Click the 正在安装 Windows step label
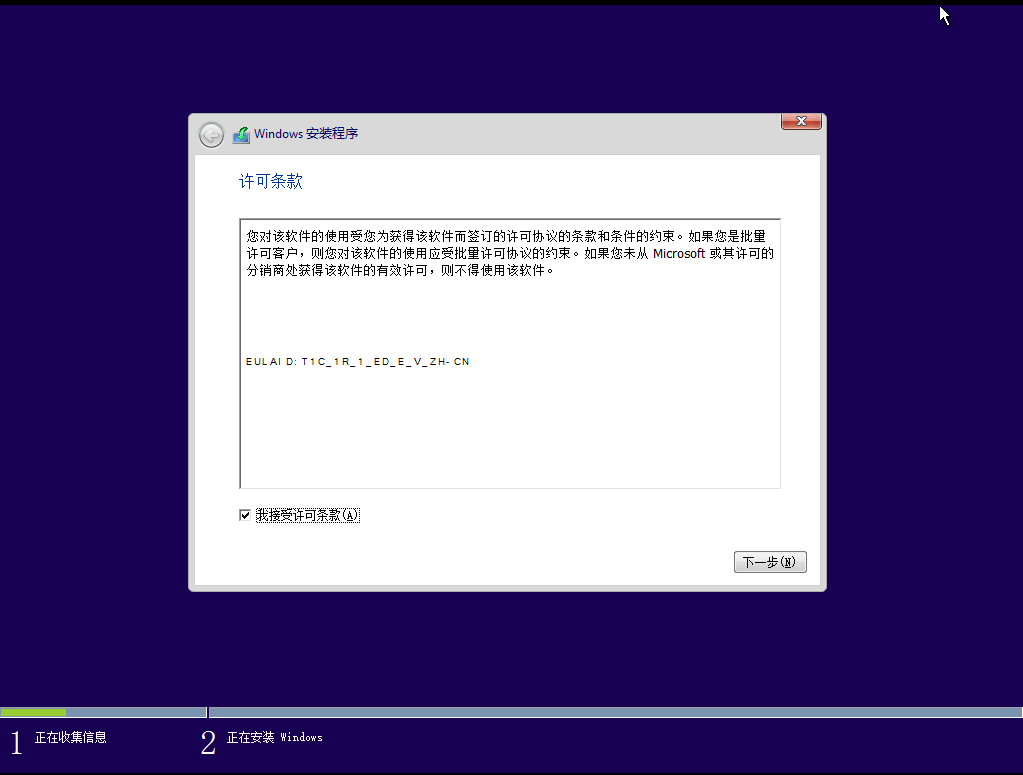Screen dimensions: 1023x775 (275, 737)
